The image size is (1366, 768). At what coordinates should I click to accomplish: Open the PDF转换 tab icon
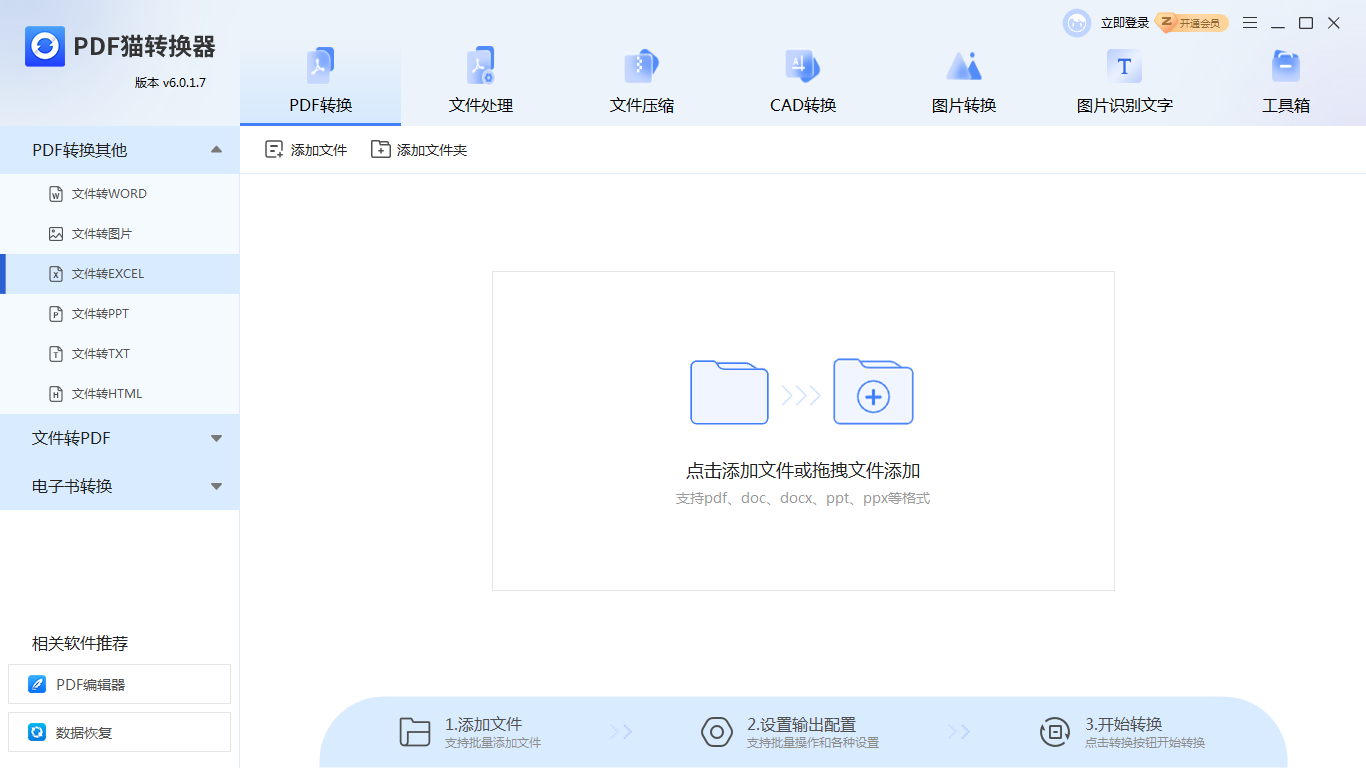pyautogui.click(x=320, y=66)
